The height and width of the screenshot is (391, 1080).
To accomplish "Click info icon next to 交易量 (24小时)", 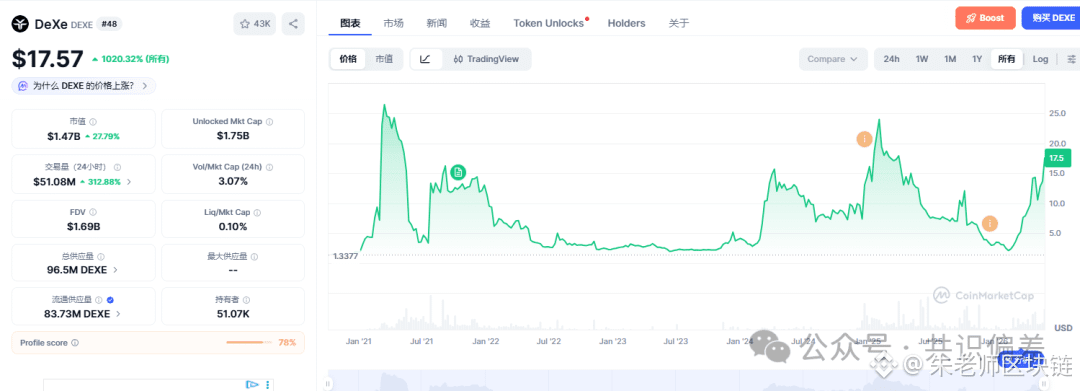I will pyautogui.click(x=118, y=167).
